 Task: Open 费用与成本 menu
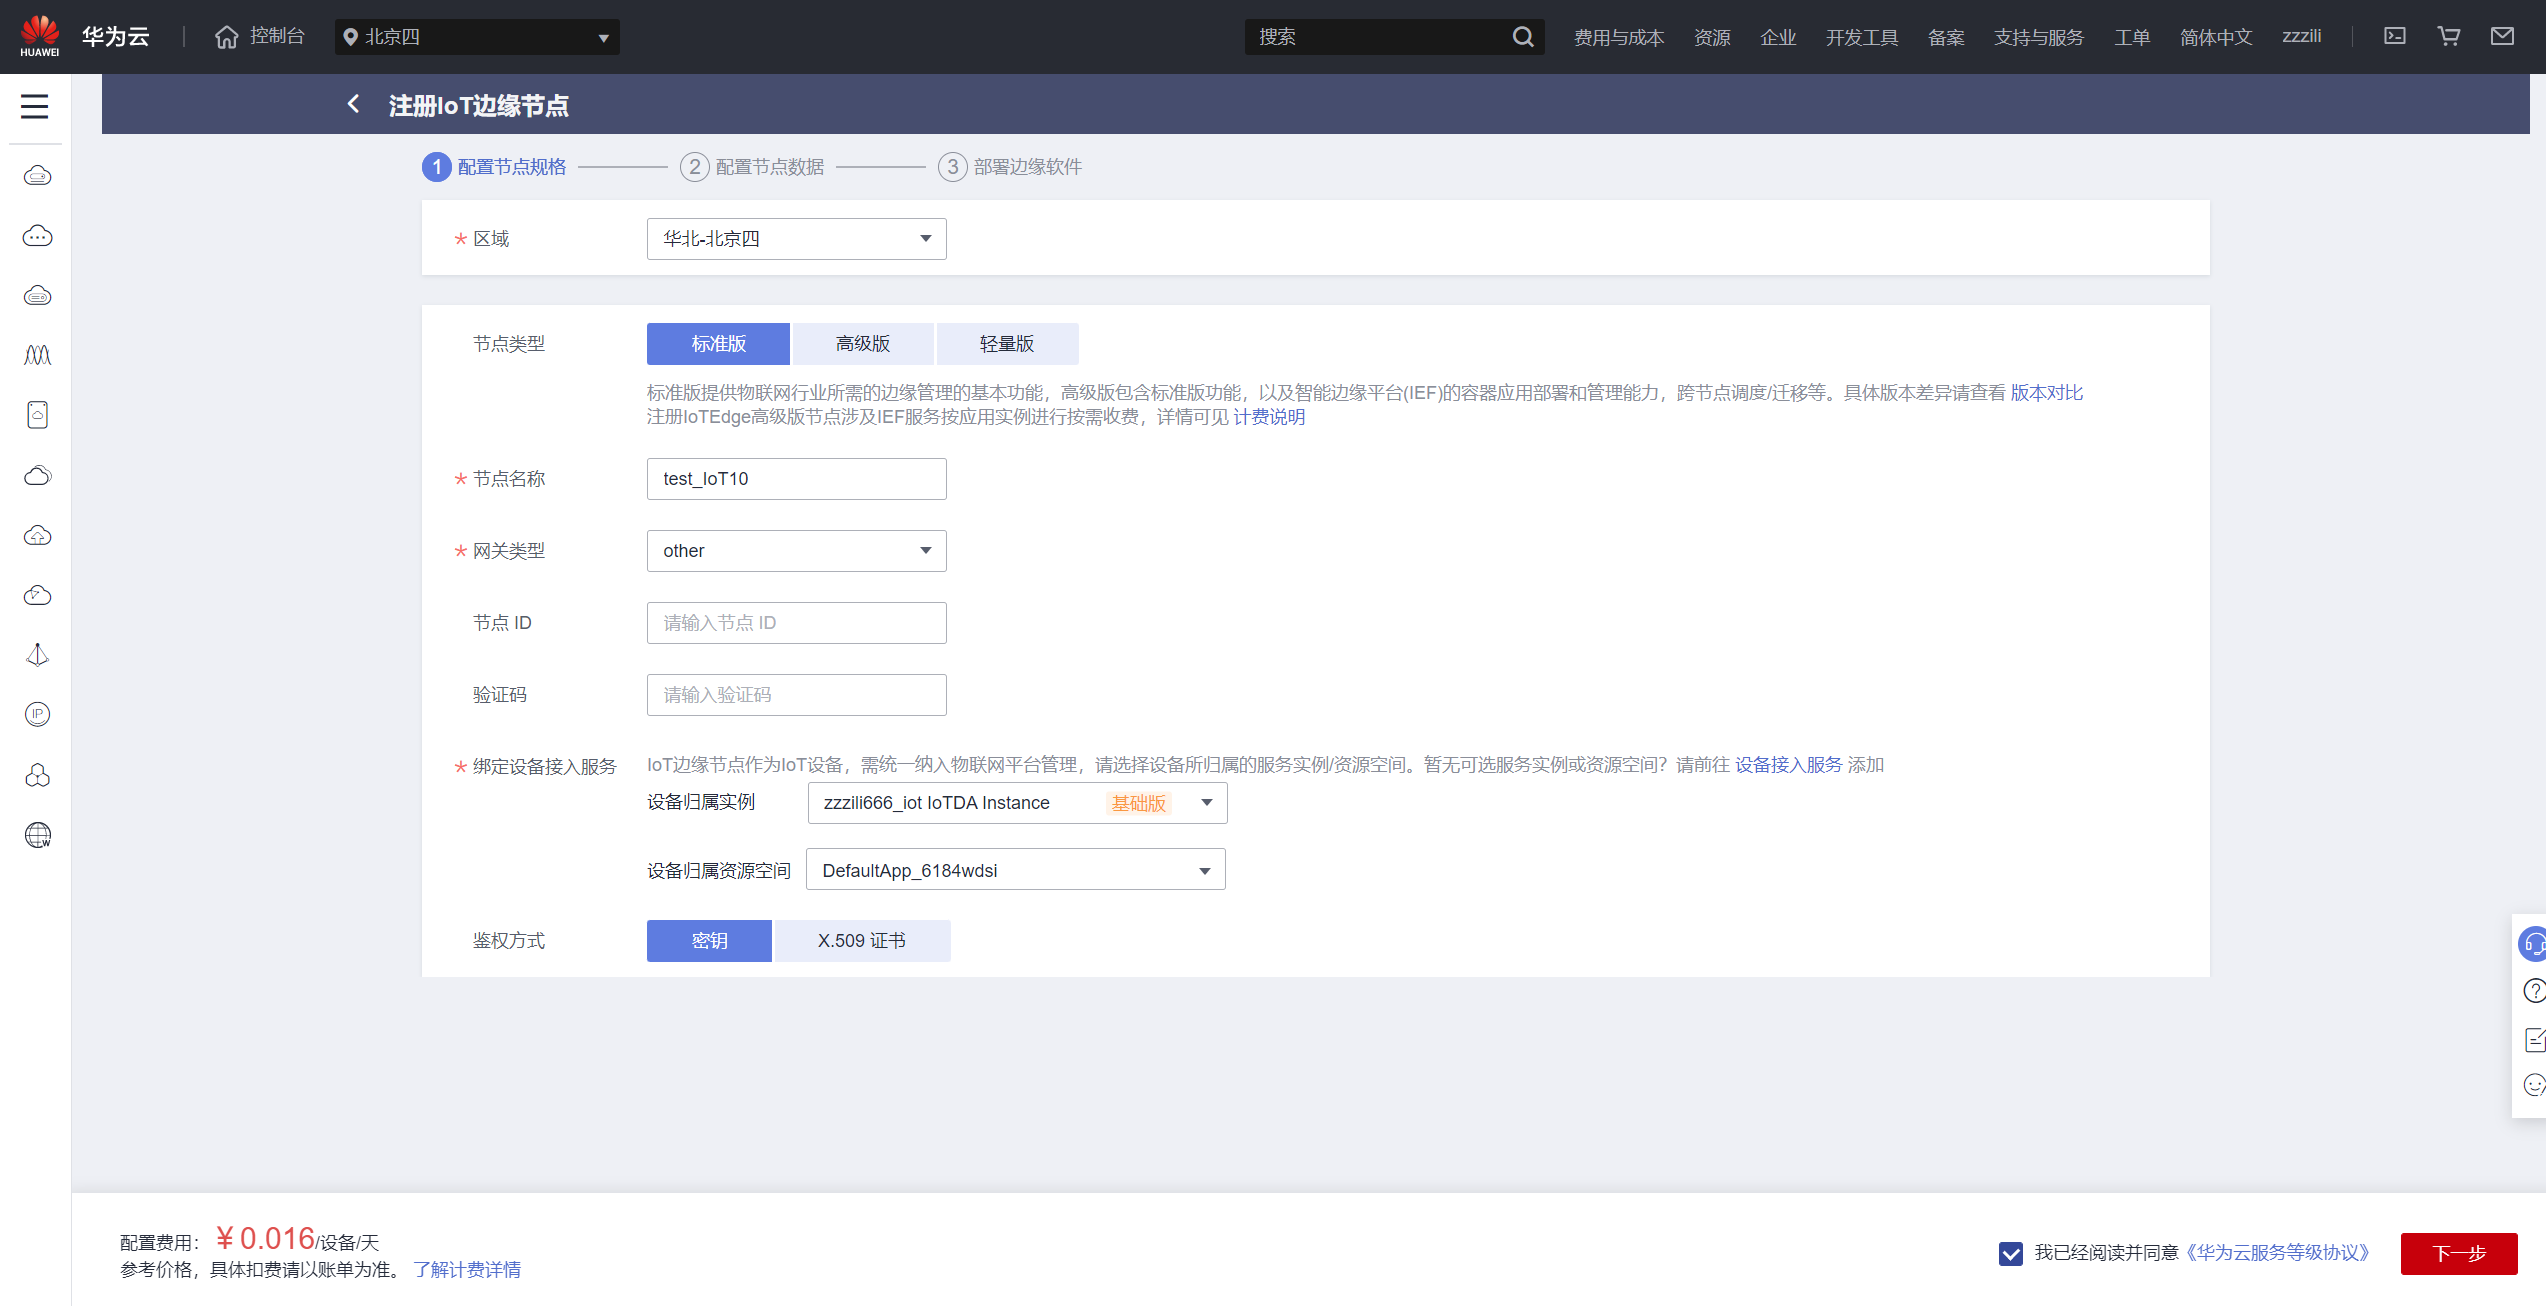click(1618, 37)
